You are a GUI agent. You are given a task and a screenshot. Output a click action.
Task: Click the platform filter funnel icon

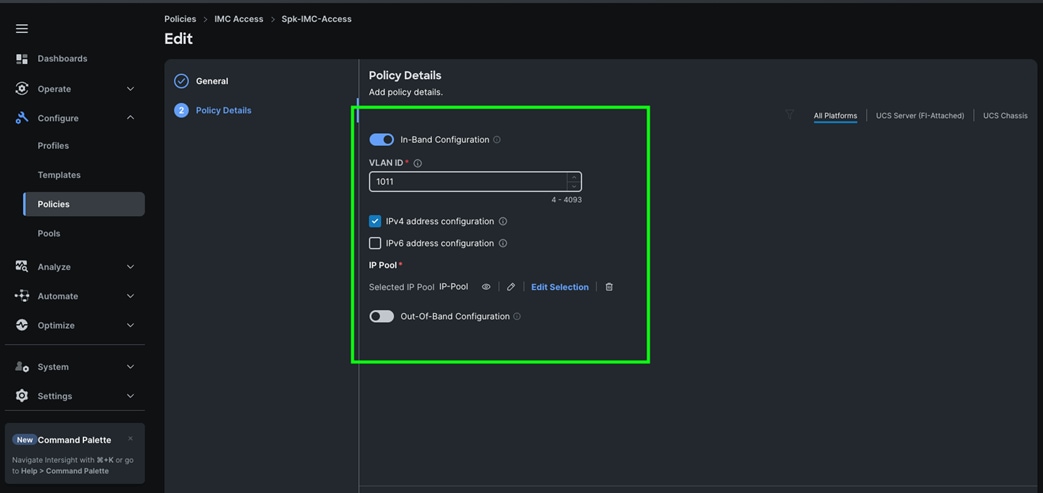click(x=790, y=114)
